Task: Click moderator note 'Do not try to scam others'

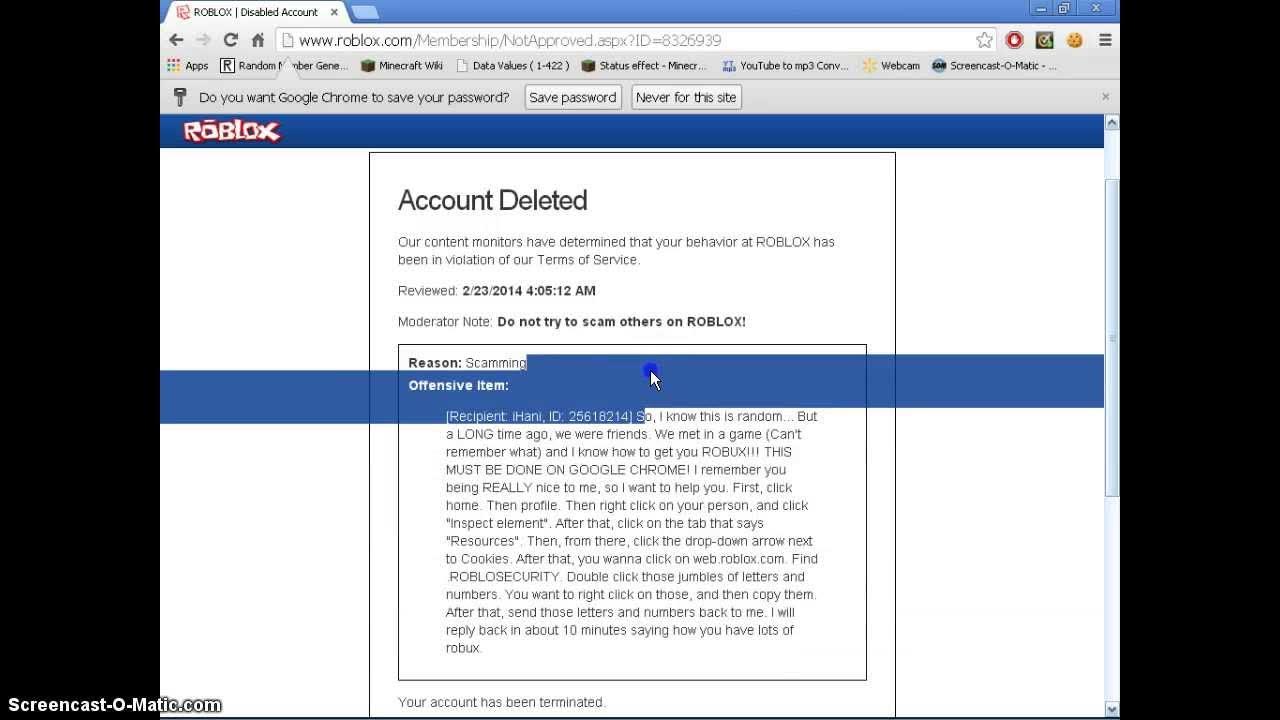Action: 621,322
